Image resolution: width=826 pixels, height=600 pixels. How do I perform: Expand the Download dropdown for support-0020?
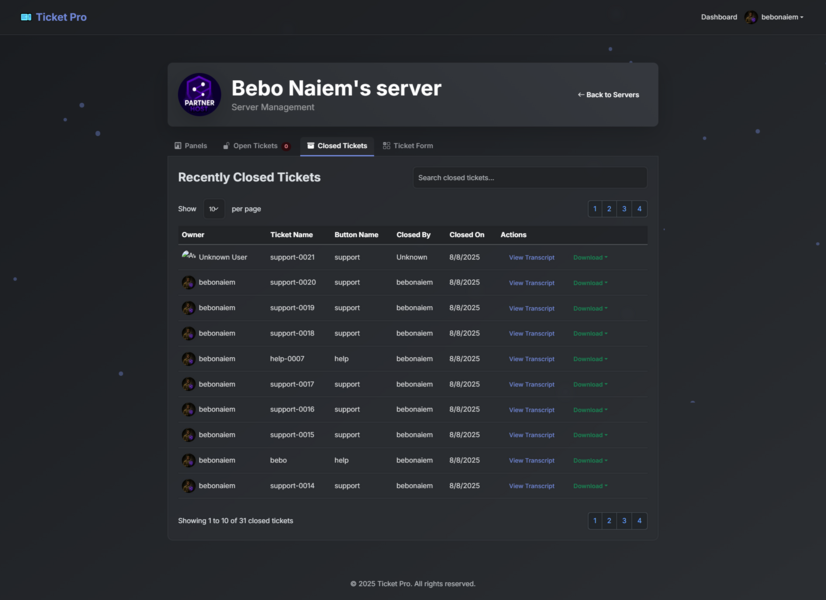click(x=590, y=283)
